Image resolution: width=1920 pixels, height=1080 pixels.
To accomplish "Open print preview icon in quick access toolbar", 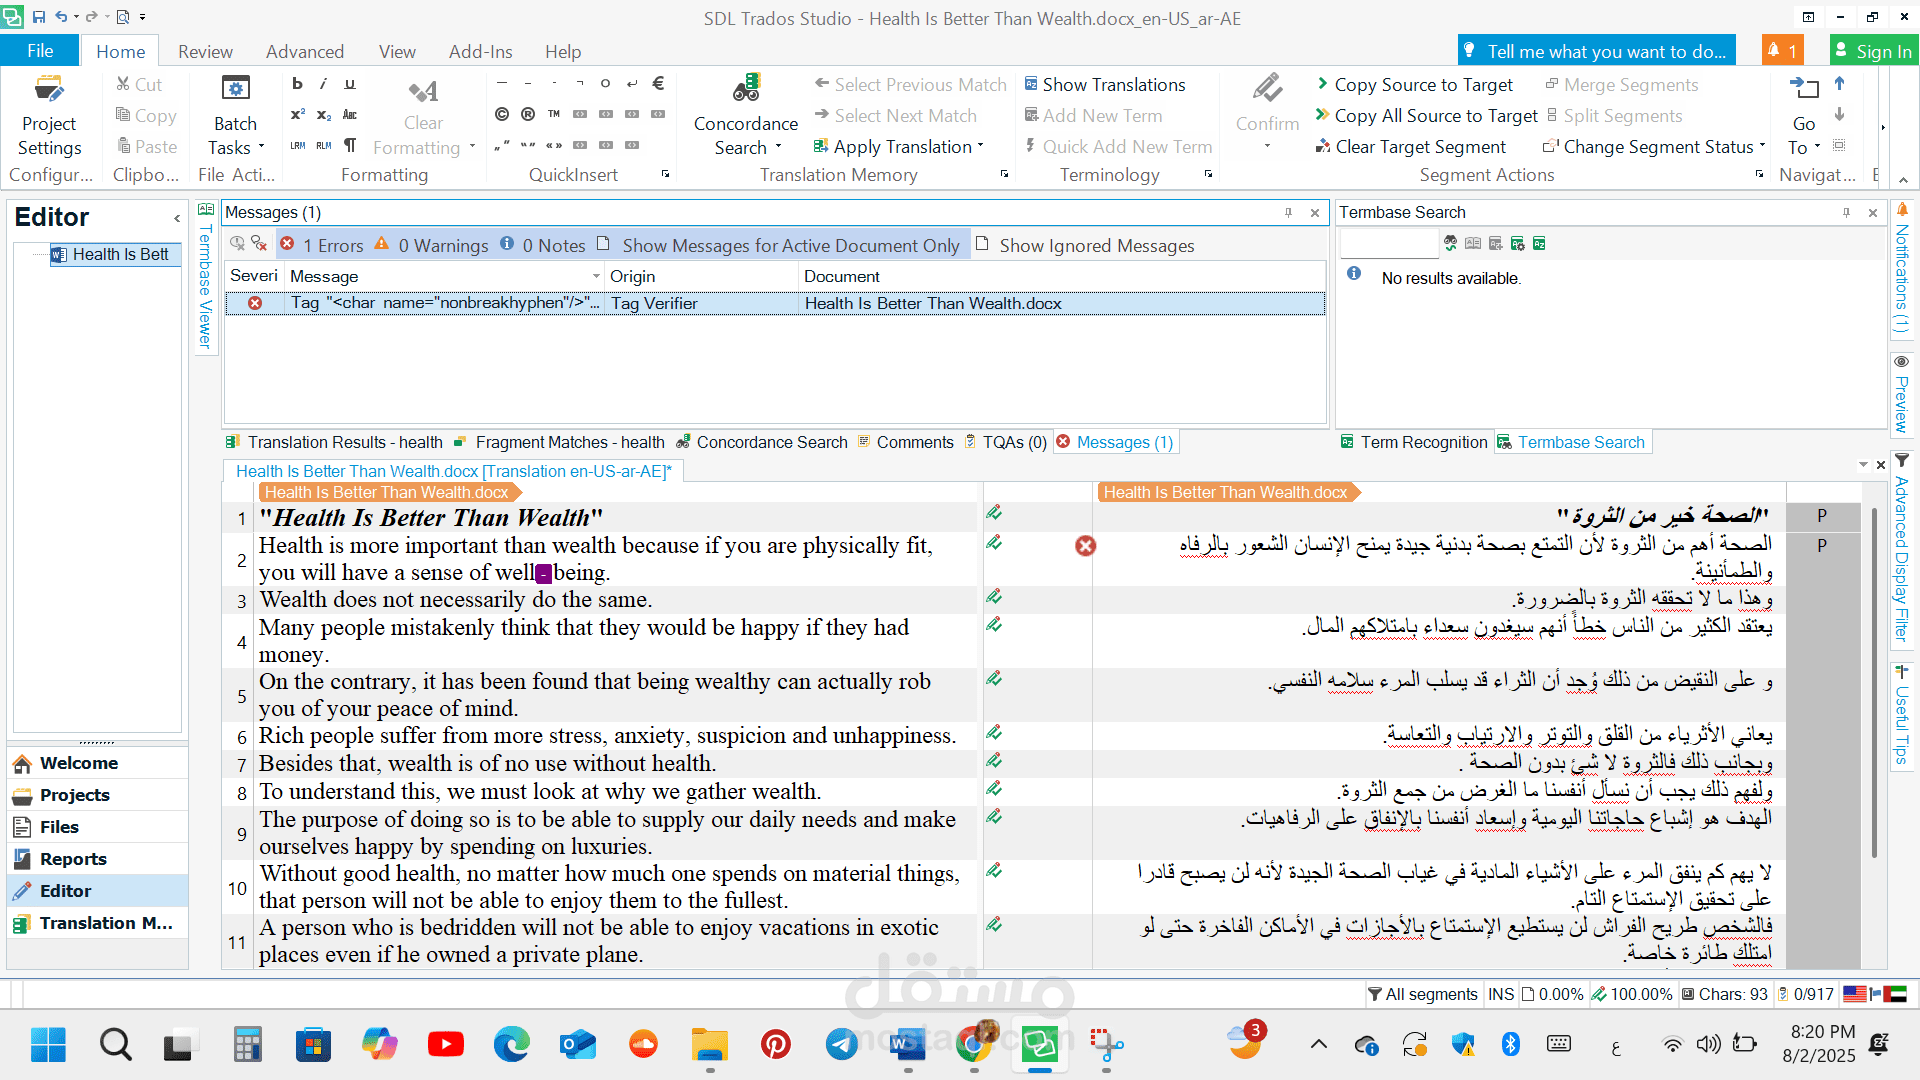I will (x=123, y=17).
